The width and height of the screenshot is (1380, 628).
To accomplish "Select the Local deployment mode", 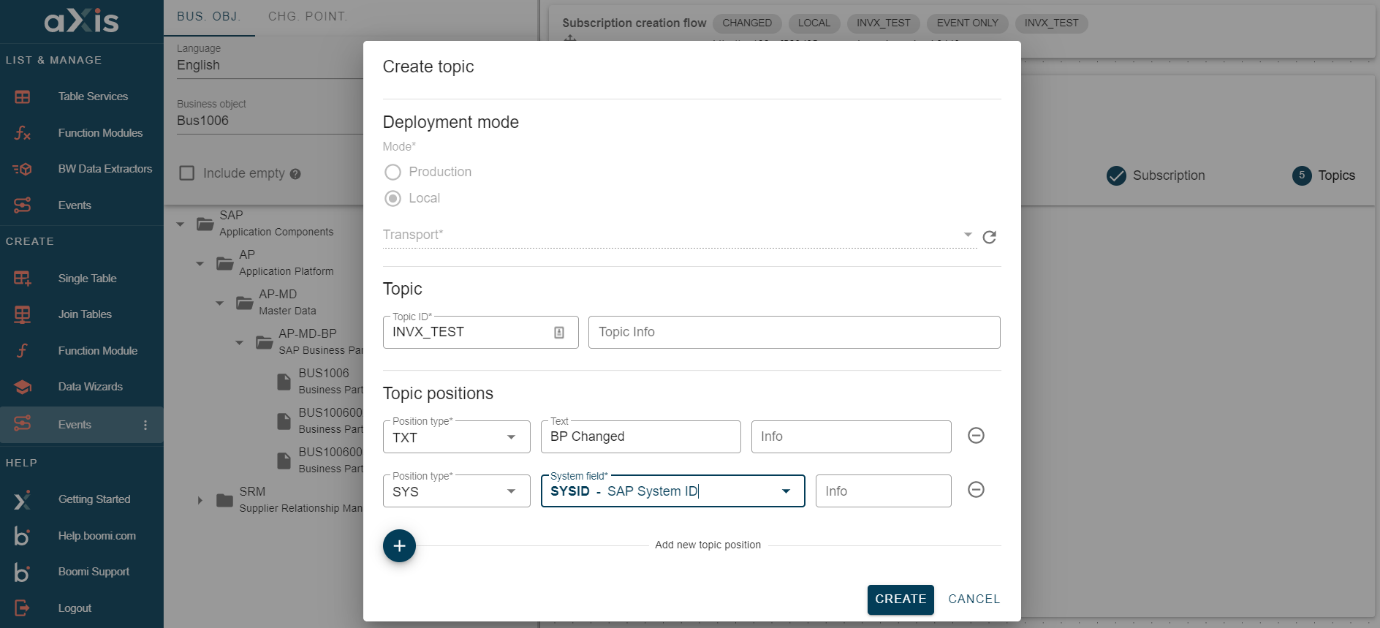I will point(391,197).
